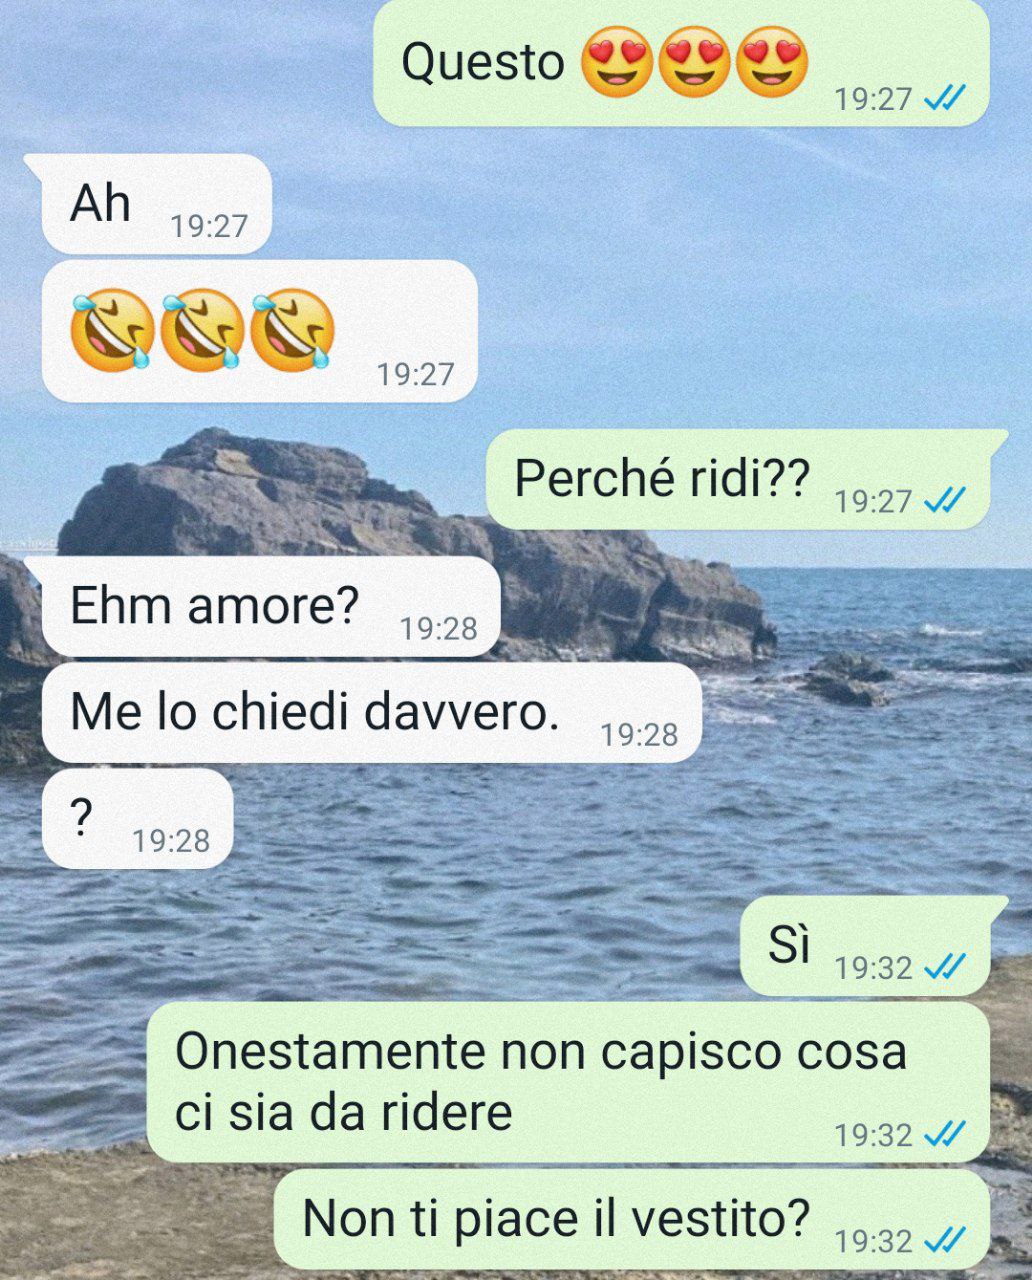Click the first heart-eyes emoji
Viewport: 1032px width, 1280px height.
[x=616, y=62]
